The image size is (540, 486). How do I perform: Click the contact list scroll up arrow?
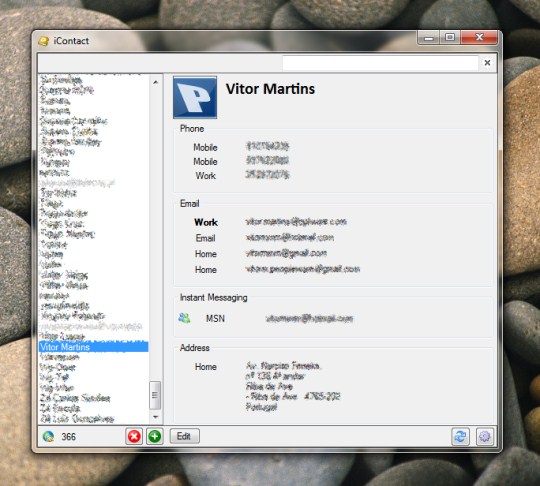155,82
